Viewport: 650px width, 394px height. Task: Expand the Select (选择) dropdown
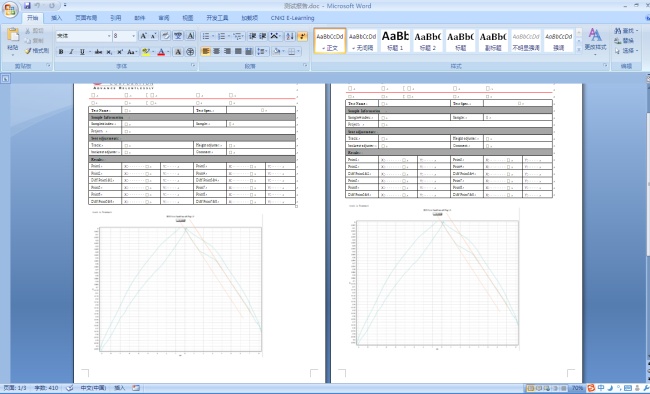click(637, 51)
